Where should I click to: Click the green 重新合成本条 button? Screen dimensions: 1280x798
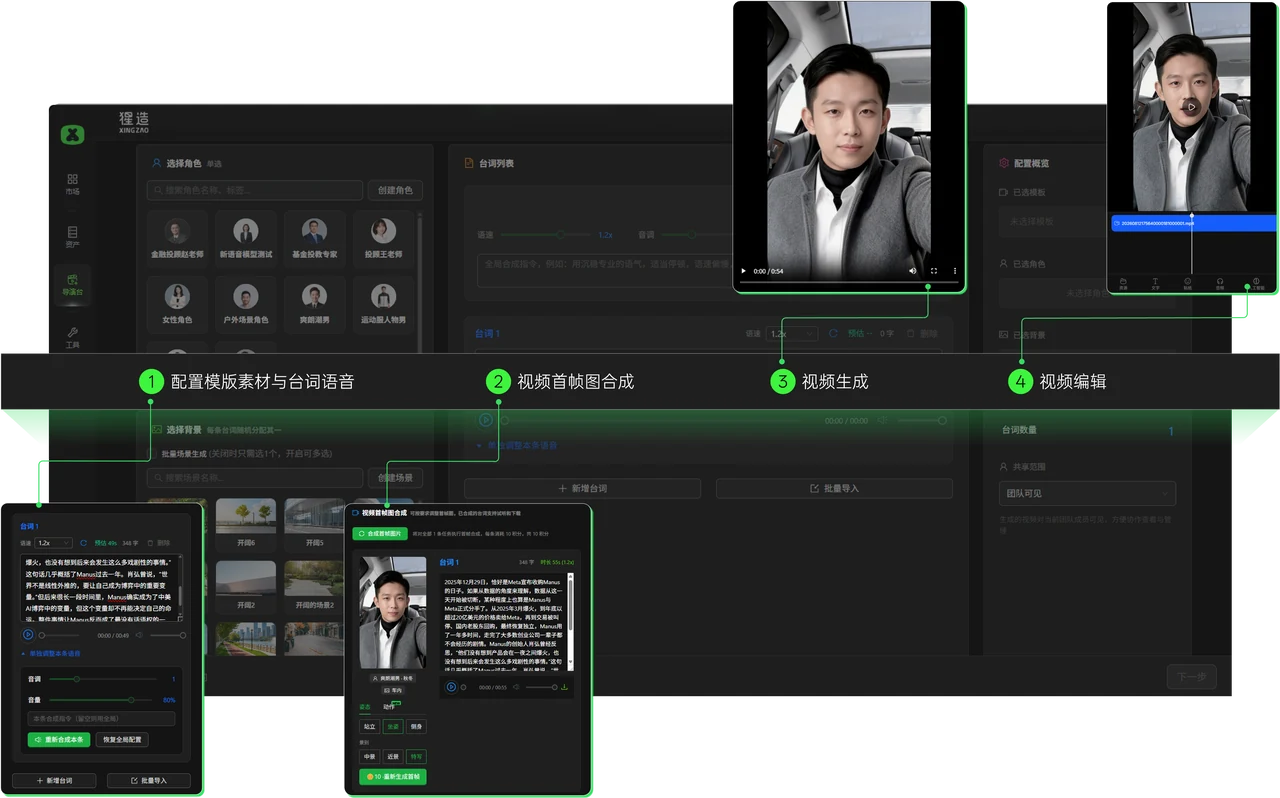pos(59,740)
